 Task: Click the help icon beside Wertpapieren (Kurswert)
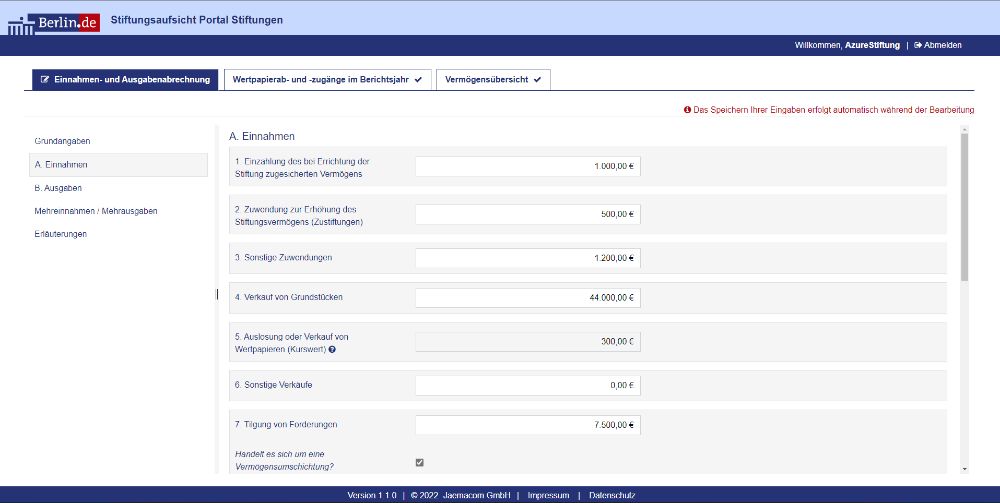[332, 349]
